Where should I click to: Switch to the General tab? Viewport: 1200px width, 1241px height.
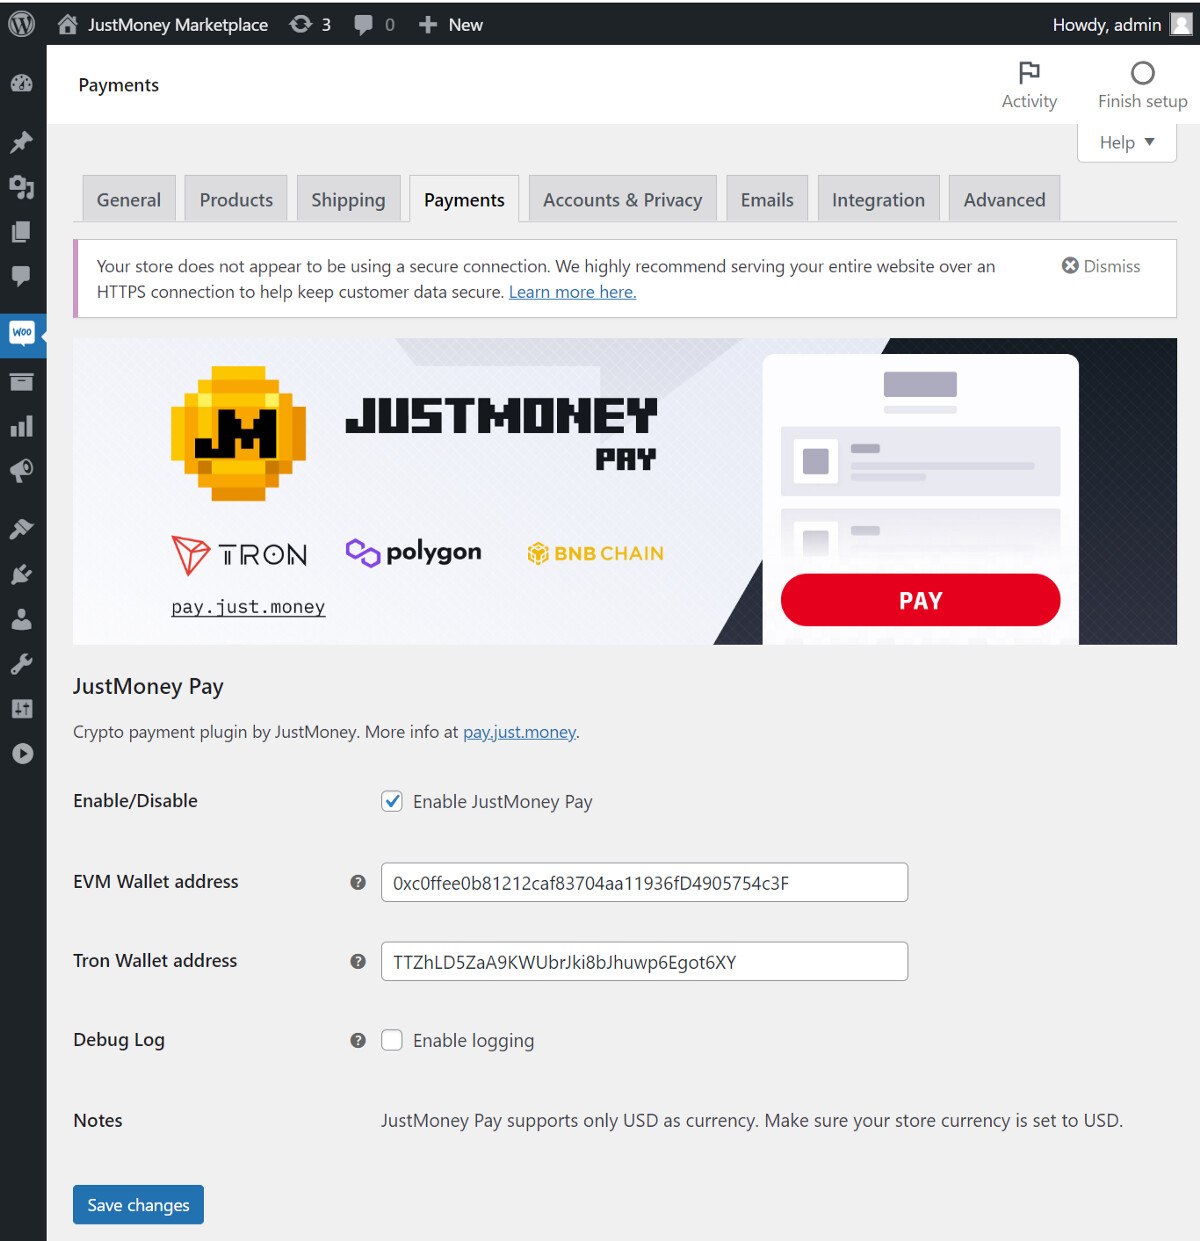pos(129,199)
